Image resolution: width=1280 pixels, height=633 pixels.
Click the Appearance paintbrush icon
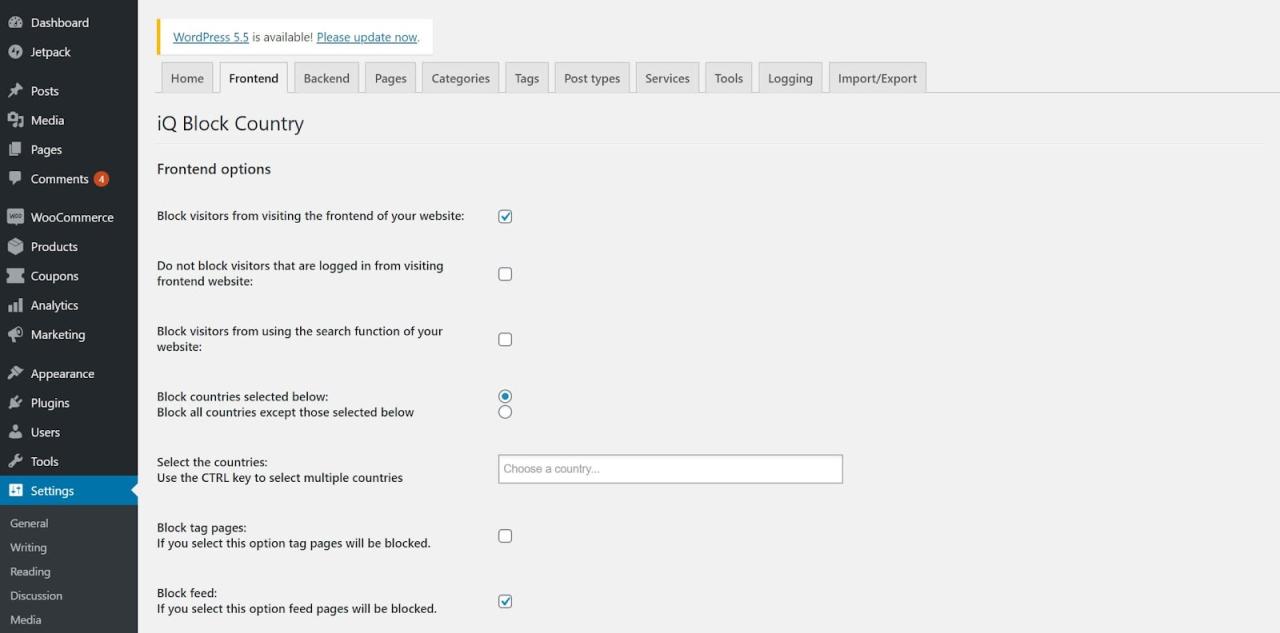coord(15,373)
